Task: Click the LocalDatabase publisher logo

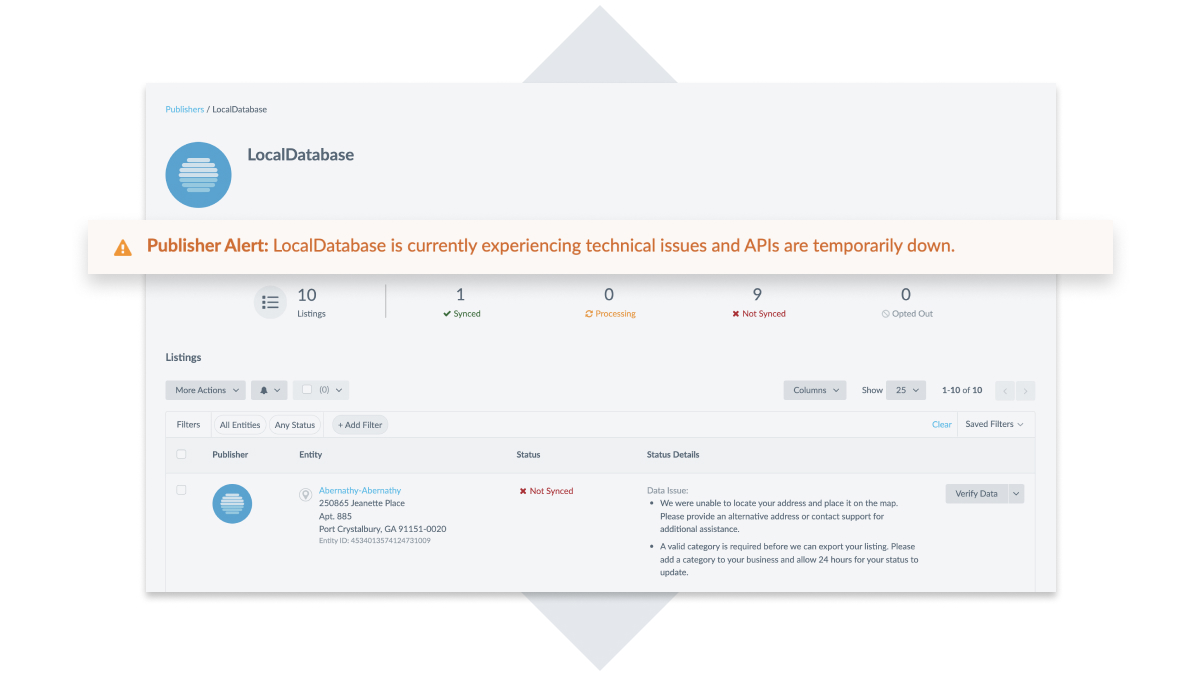Action: (x=198, y=175)
